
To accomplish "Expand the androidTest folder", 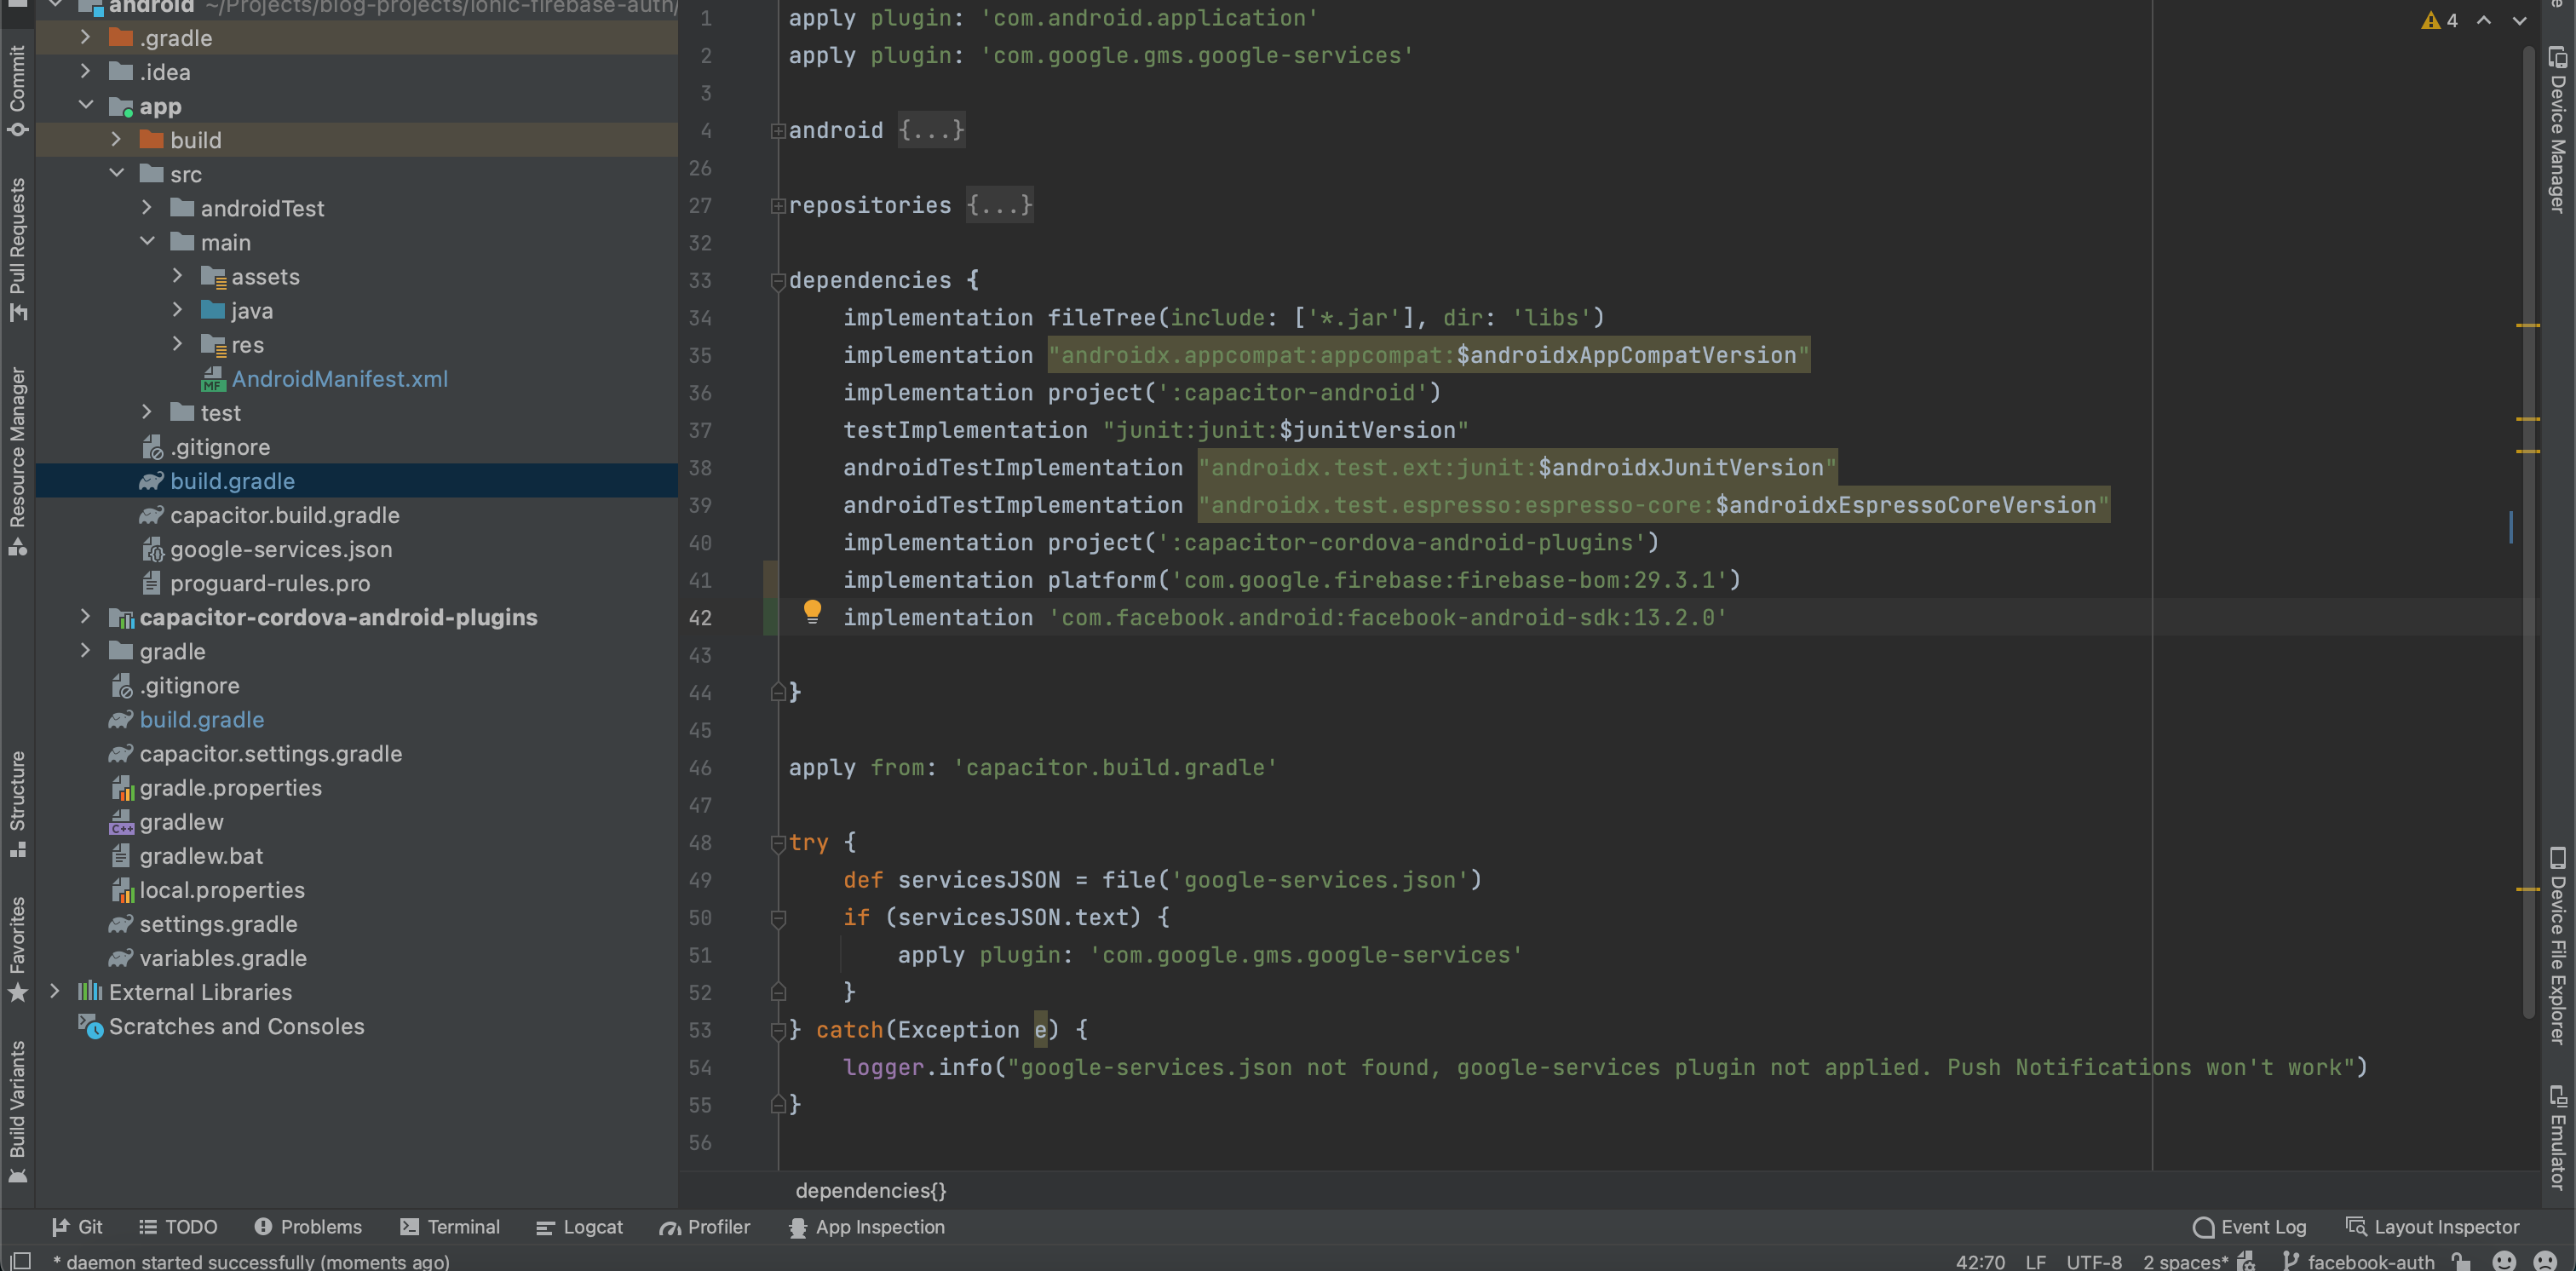I will pos(147,207).
